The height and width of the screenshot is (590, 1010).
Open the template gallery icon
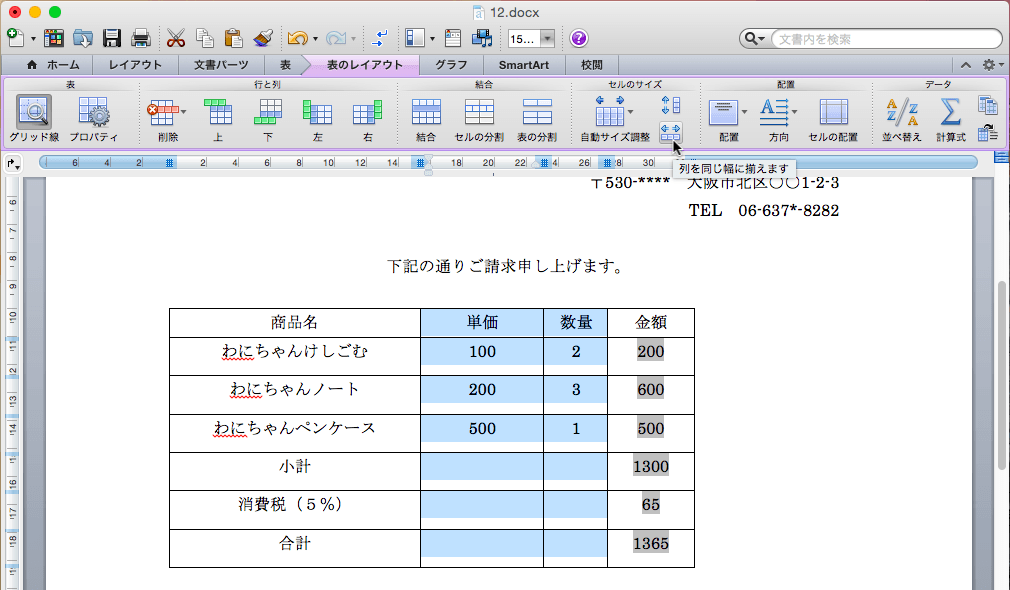tap(54, 39)
